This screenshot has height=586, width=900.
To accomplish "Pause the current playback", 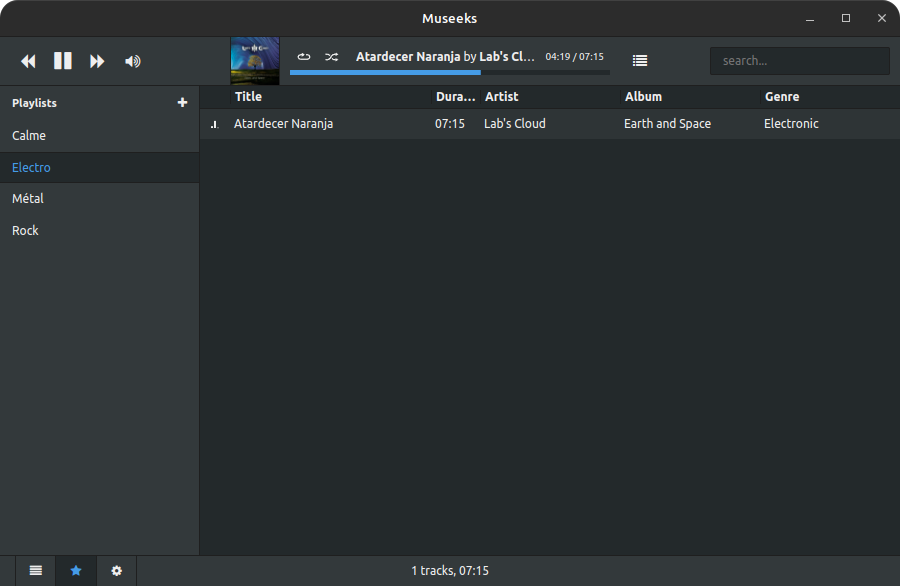I will point(62,61).
